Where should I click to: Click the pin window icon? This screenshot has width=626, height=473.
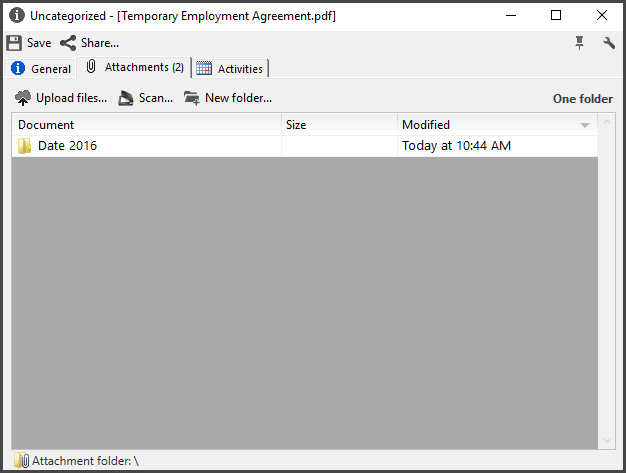579,42
